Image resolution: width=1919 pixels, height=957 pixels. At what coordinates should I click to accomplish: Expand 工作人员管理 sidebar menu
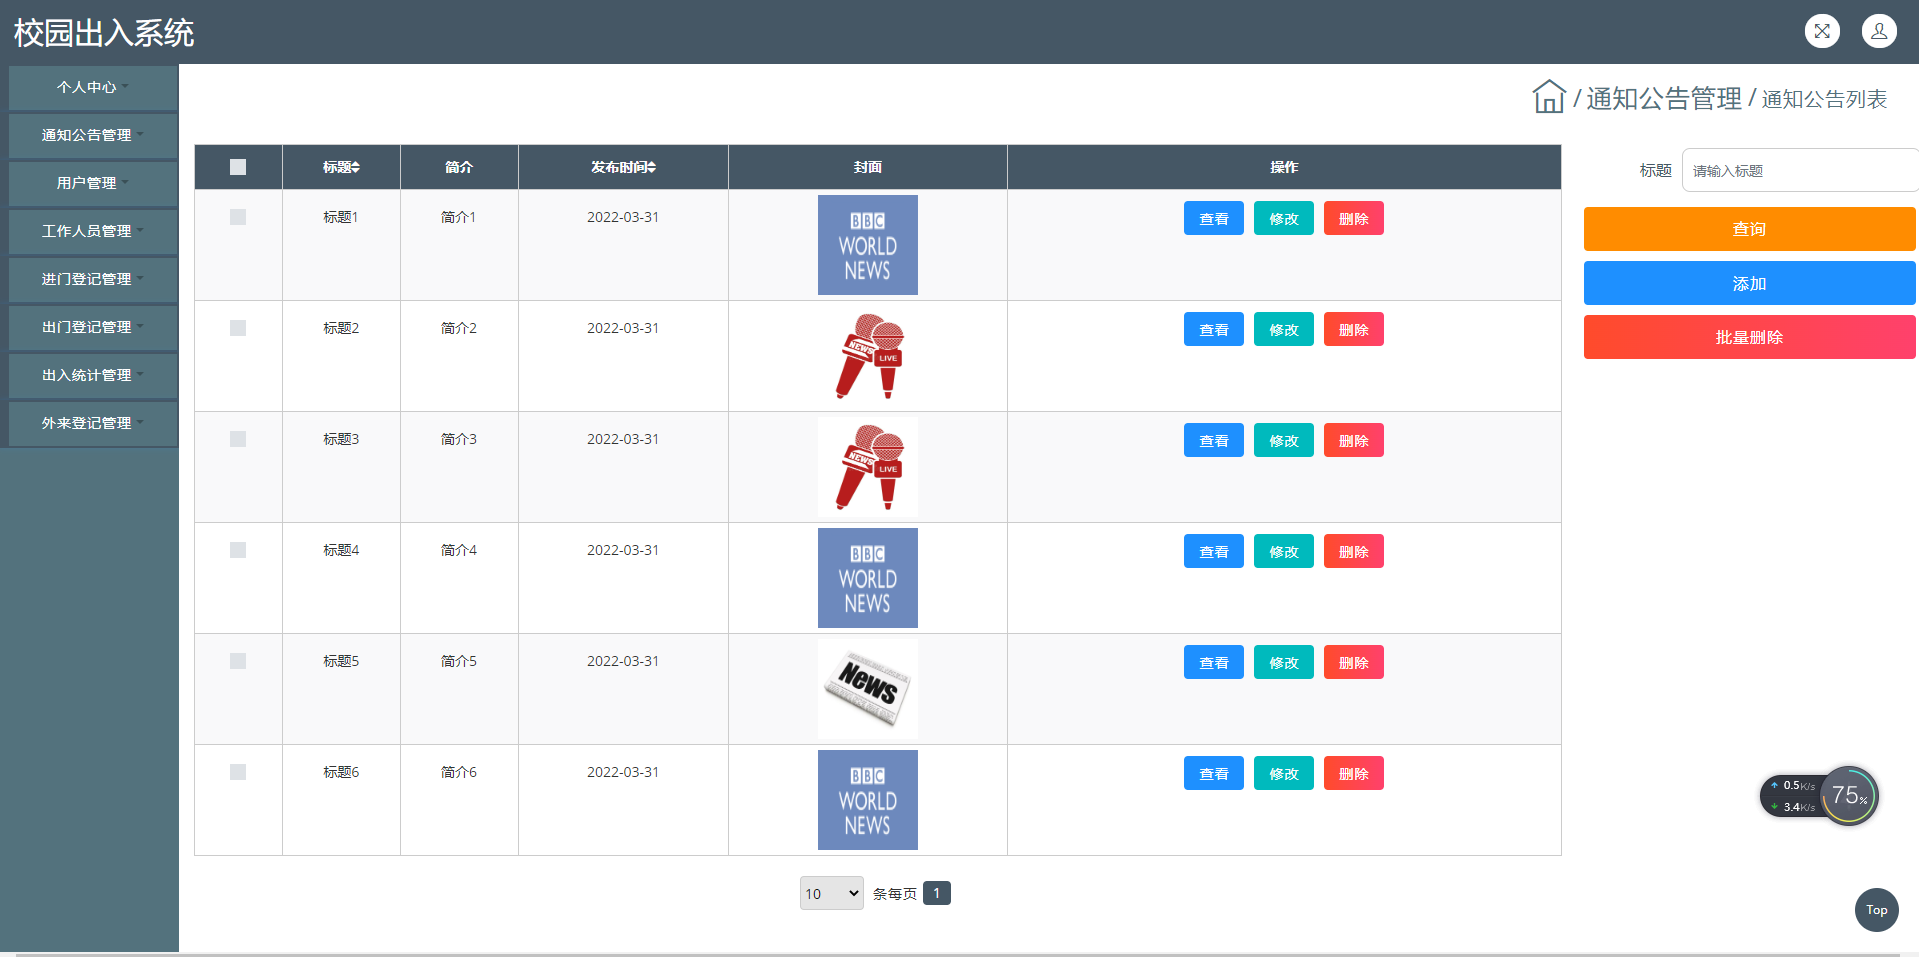click(x=93, y=232)
